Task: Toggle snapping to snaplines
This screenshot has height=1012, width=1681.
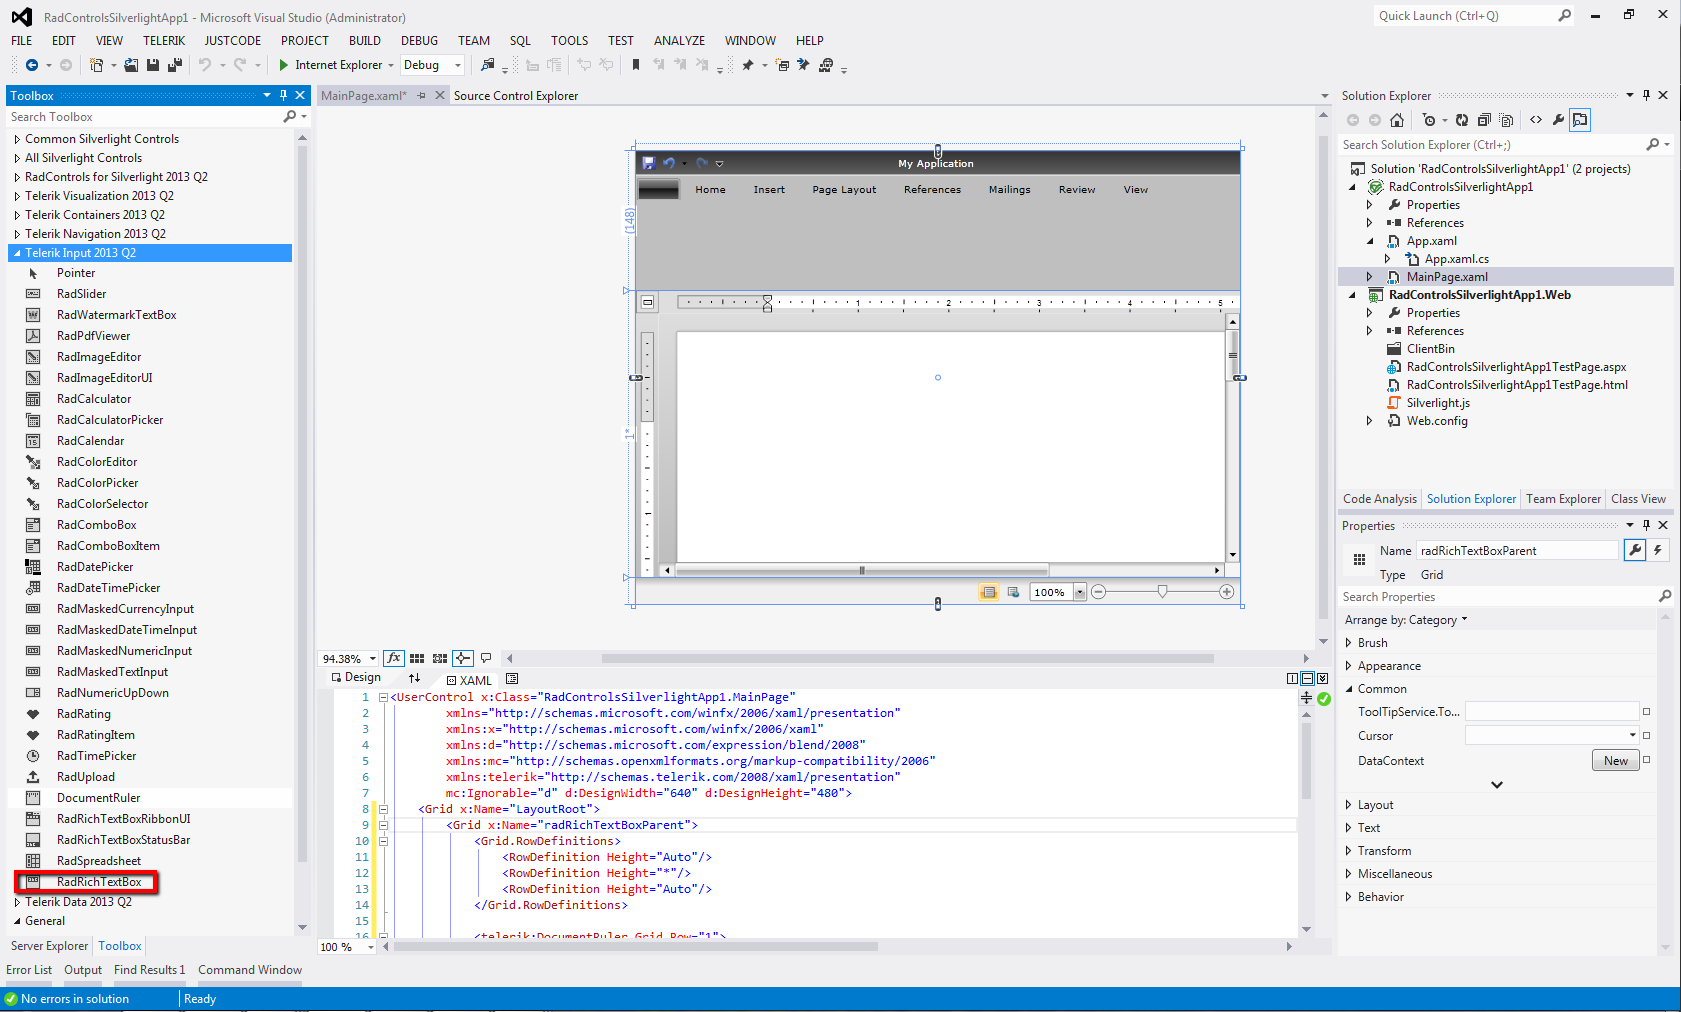Action: pyautogui.click(x=463, y=658)
